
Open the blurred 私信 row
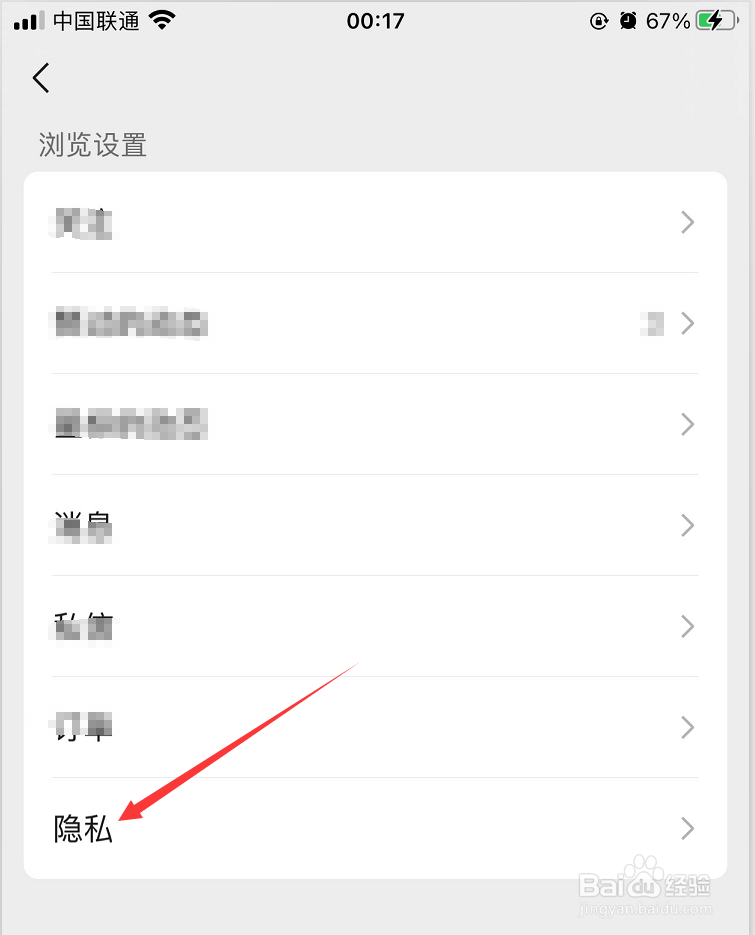point(375,626)
